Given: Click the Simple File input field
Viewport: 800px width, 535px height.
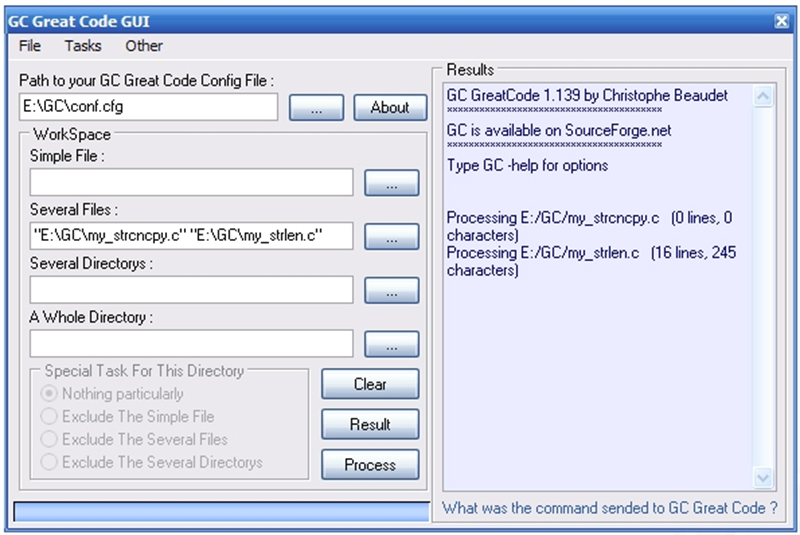Looking at the screenshot, I should point(191,182).
